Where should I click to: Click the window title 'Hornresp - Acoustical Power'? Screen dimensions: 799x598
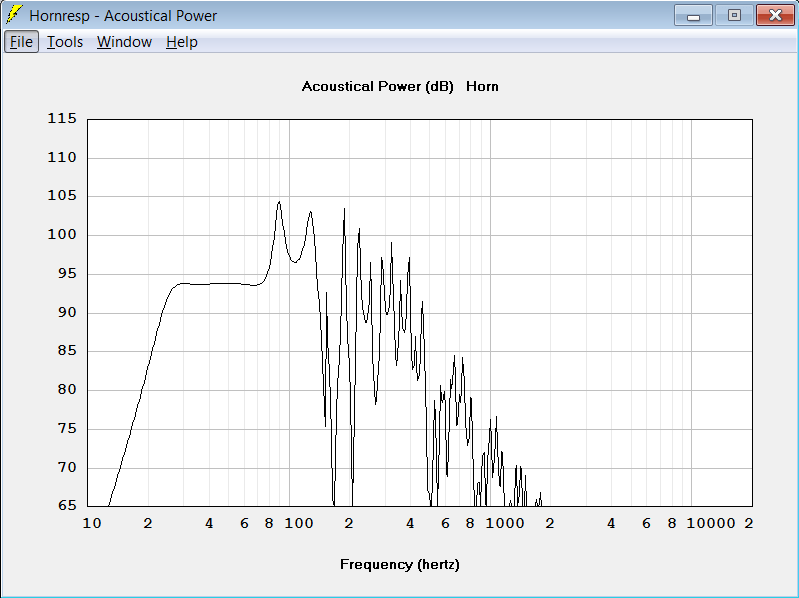pos(123,16)
